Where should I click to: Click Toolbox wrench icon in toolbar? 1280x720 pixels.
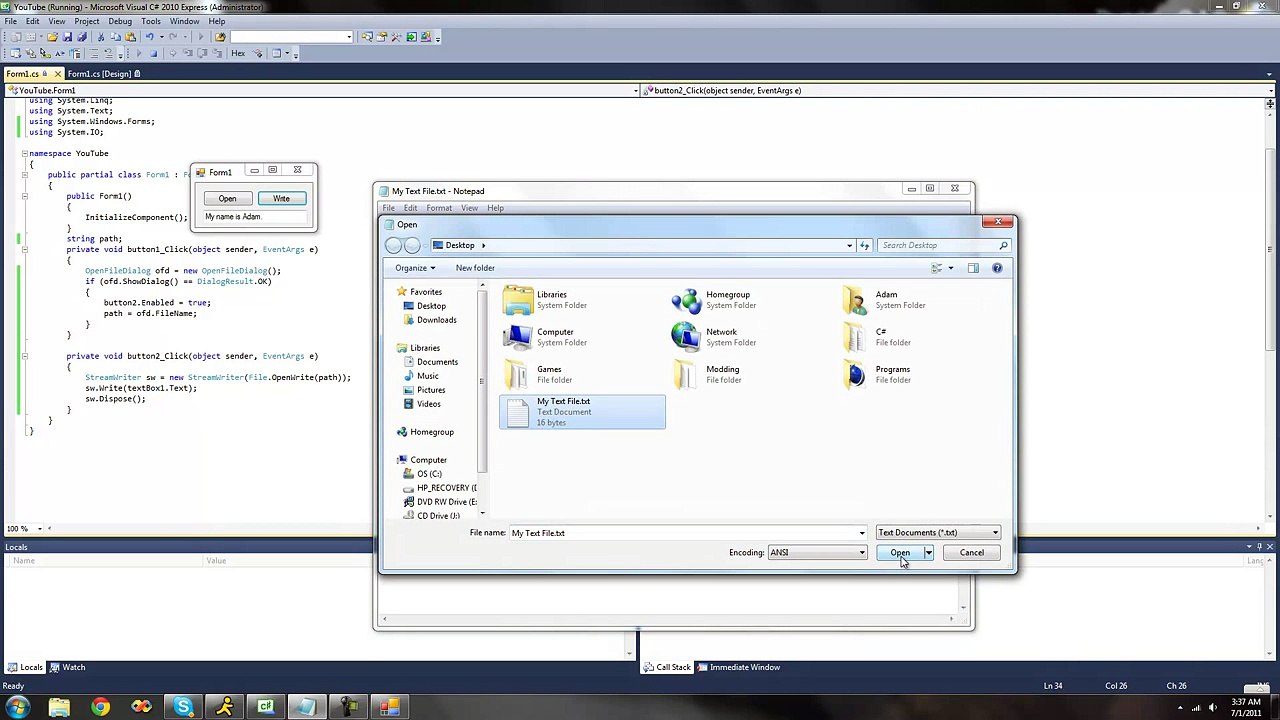click(x=396, y=37)
